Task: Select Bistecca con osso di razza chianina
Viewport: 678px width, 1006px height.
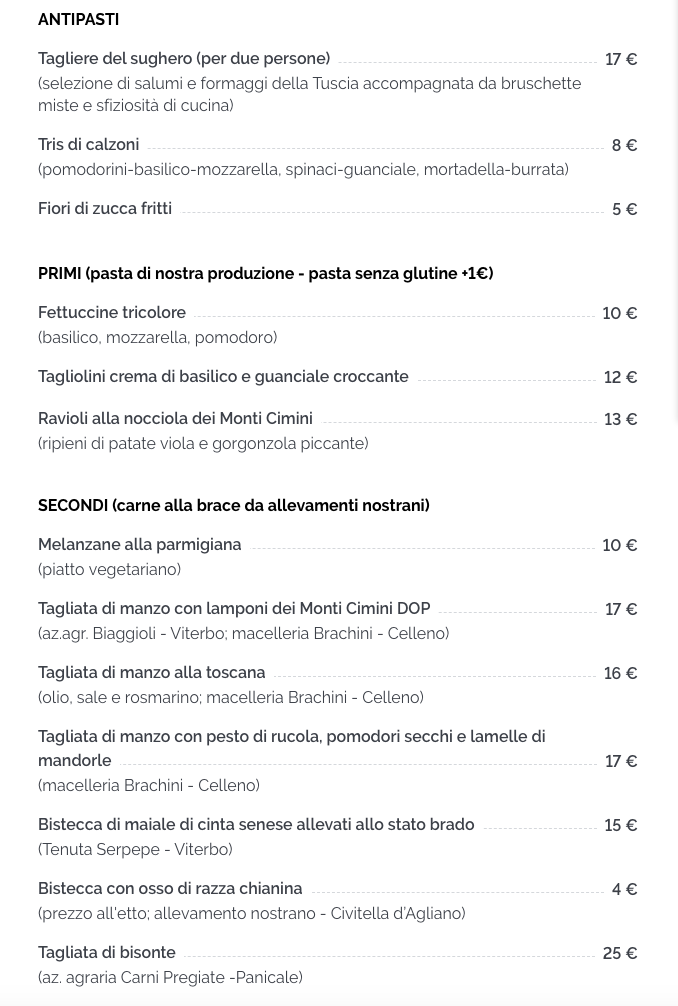Action: click(x=170, y=889)
